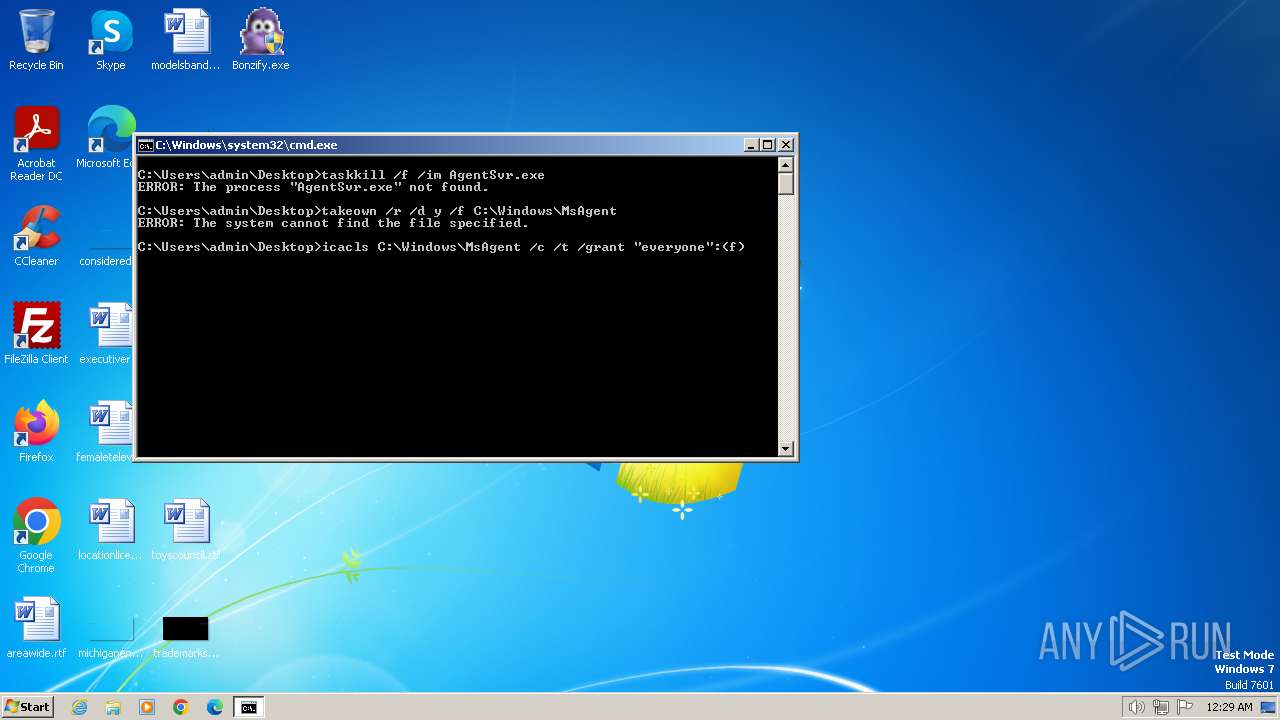The image size is (1280, 720).
Task: Switch to the cmd.exe taskbar button
Action: (248, 707)
